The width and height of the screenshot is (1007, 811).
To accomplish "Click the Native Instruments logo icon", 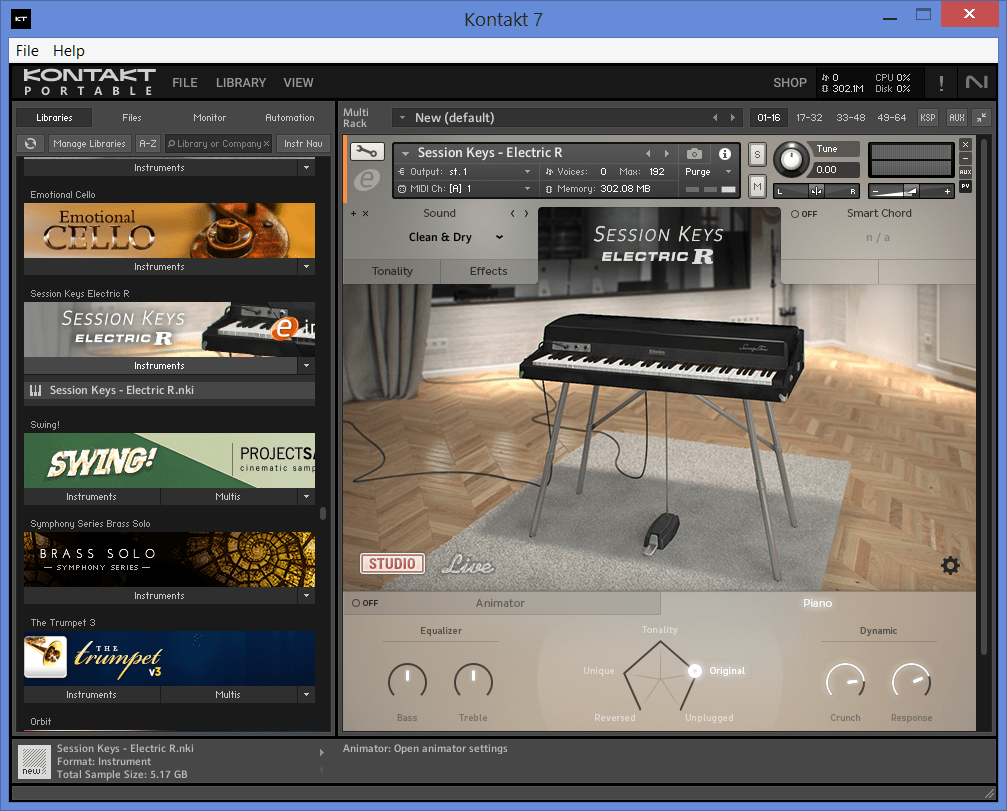I will click(x=976, y=82).
